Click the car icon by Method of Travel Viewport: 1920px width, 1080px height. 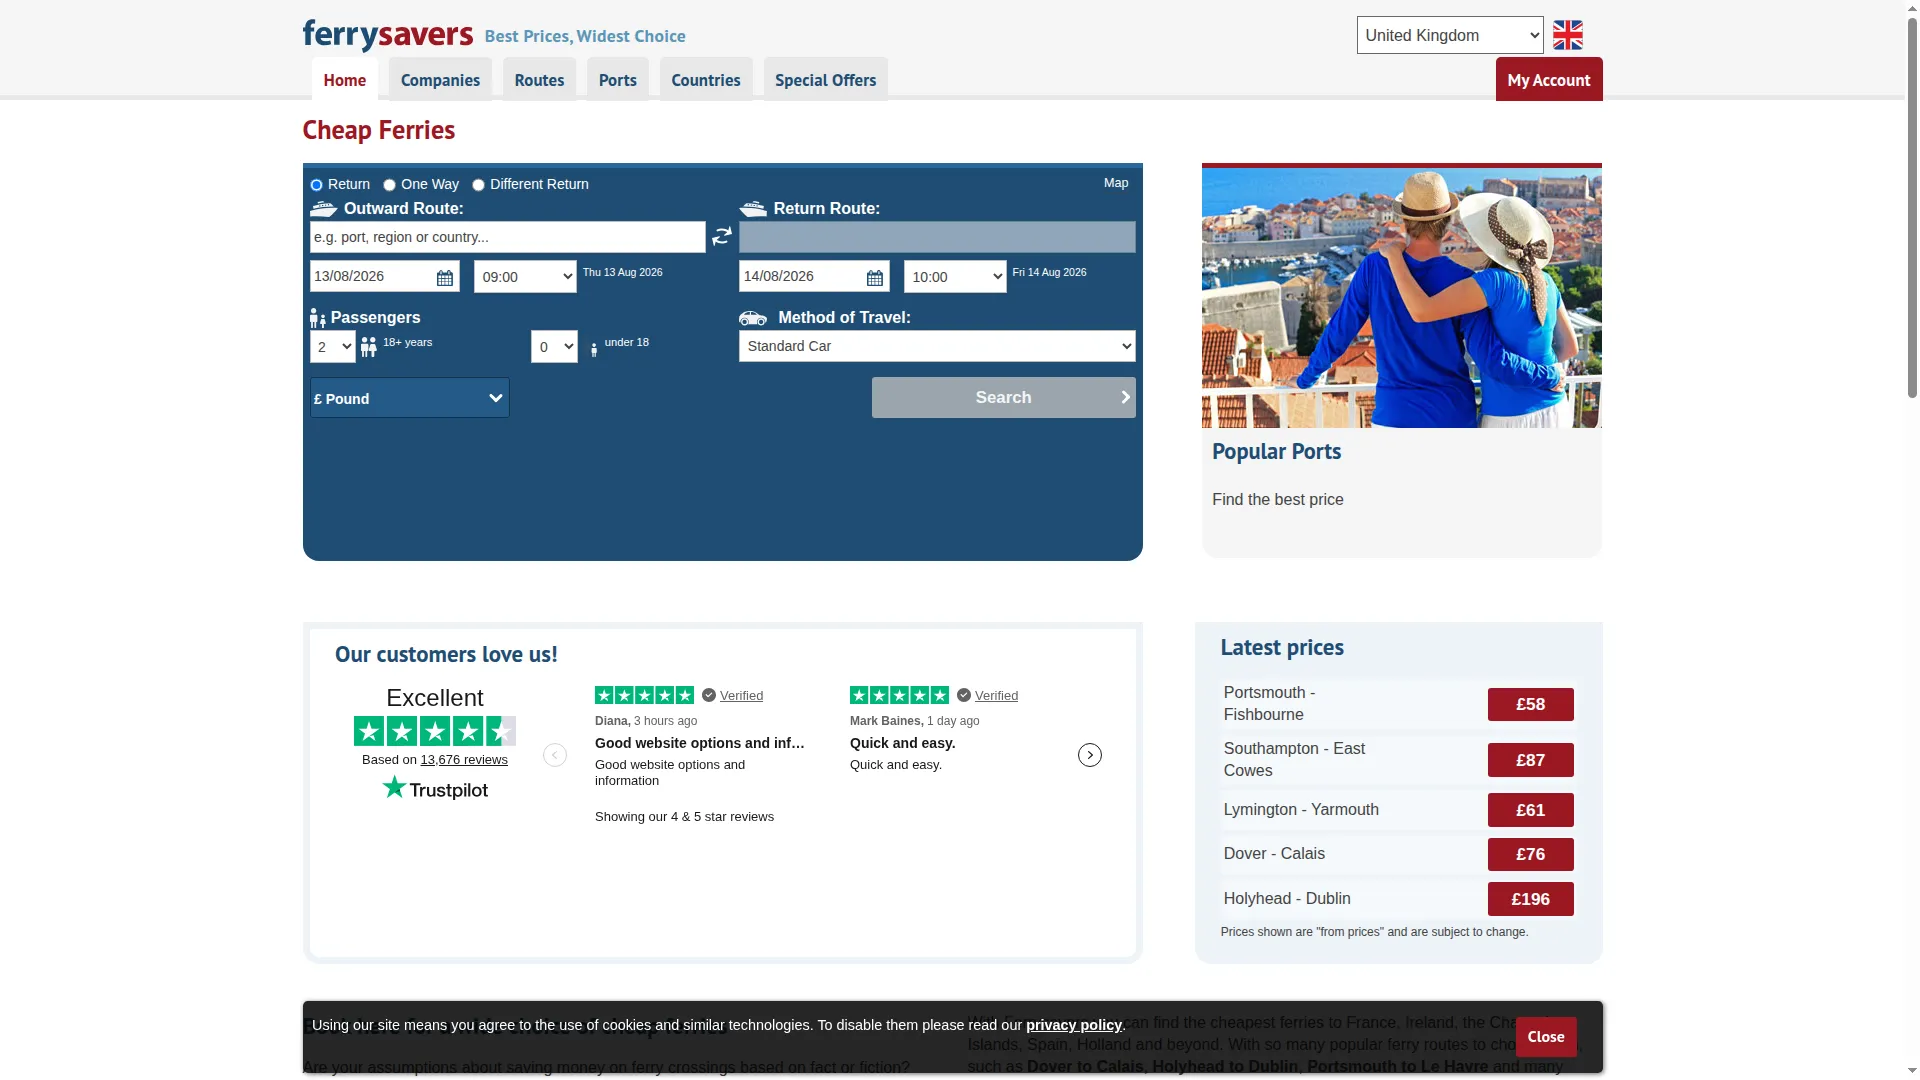[753, 318]
